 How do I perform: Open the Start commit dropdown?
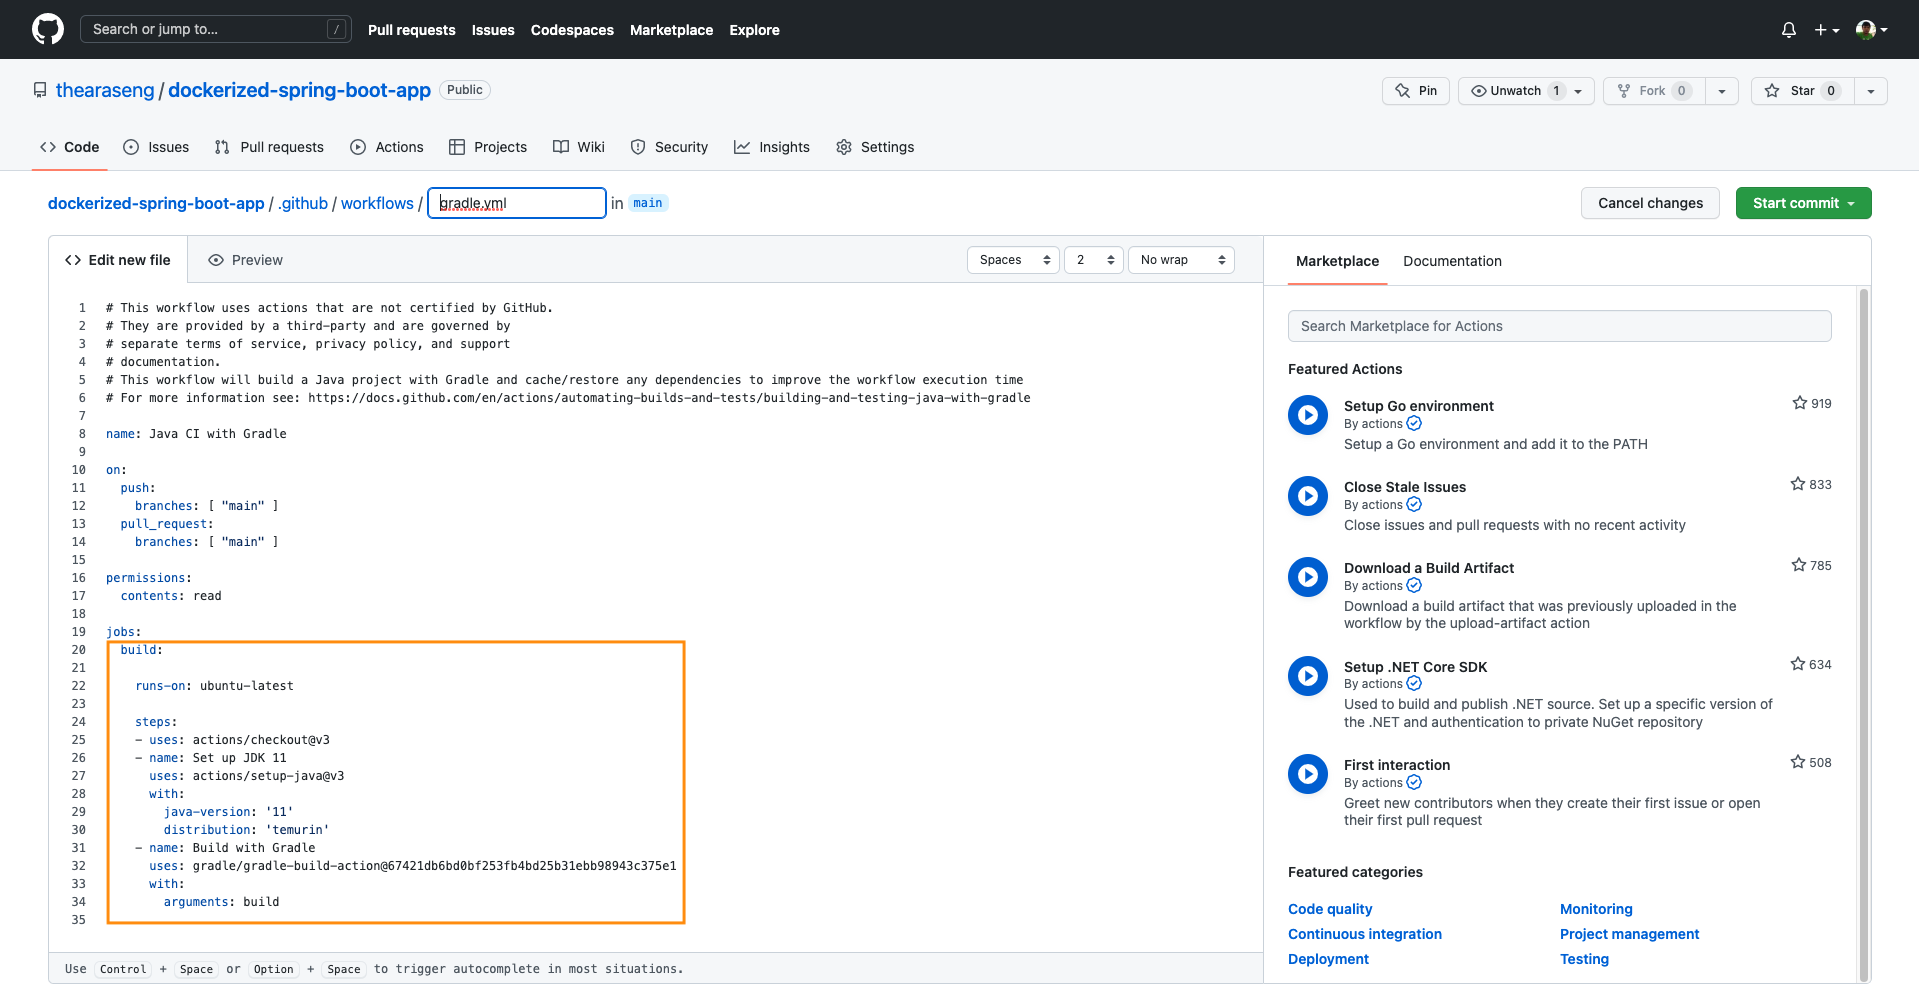coord(1803,203)
